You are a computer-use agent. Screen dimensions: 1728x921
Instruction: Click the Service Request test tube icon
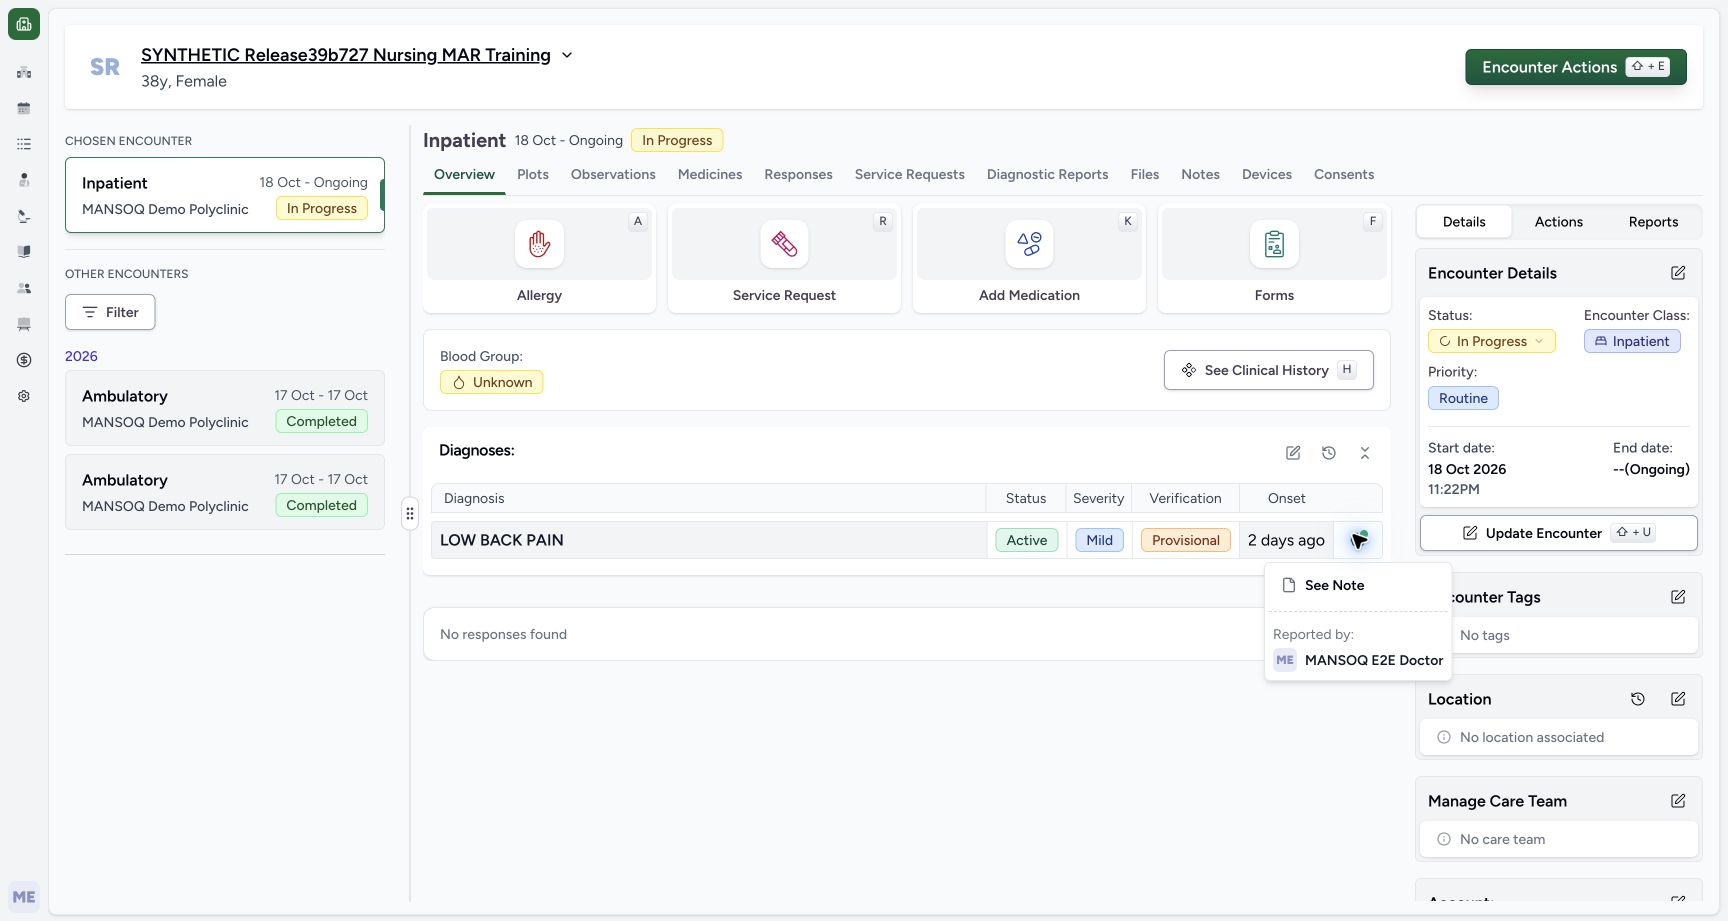pos(784,244)
